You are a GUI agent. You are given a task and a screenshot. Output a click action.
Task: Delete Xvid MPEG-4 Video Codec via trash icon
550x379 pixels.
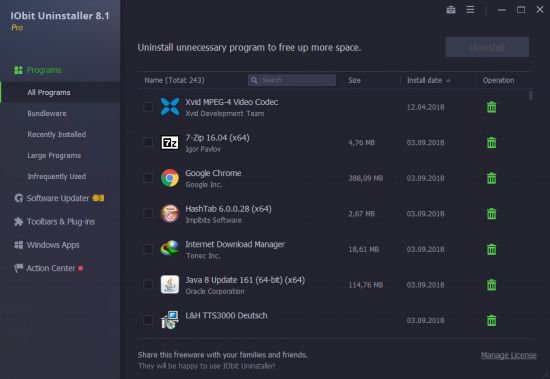click(x=491, y=107)
